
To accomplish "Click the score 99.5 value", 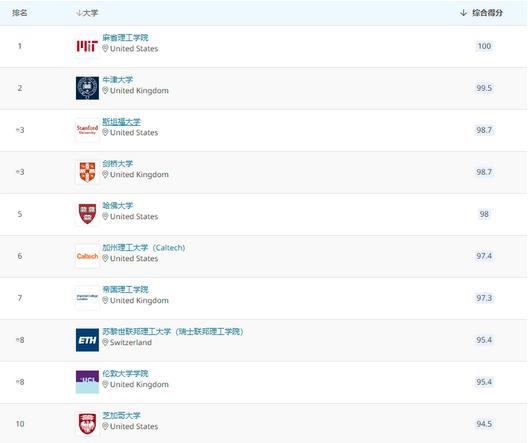I will point(484,88).
